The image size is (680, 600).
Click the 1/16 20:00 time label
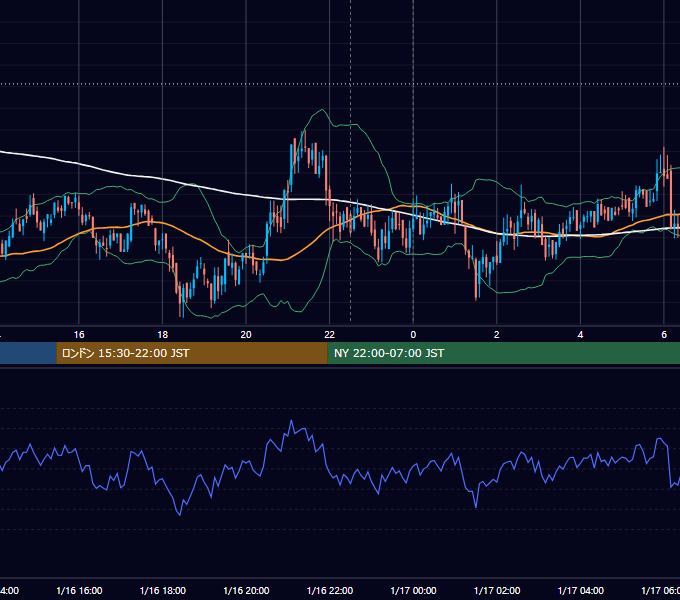tap(246, 590)
